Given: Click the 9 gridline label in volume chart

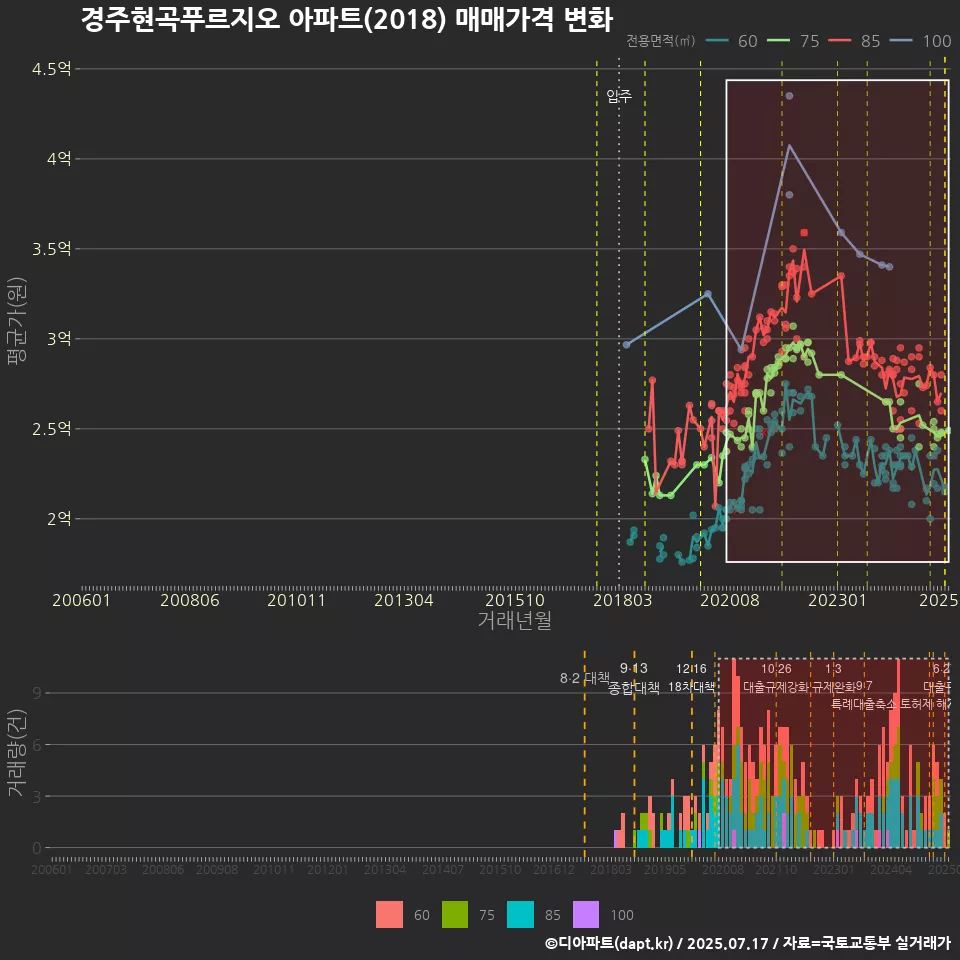Looking at the screenshot, I should (37, 693).
